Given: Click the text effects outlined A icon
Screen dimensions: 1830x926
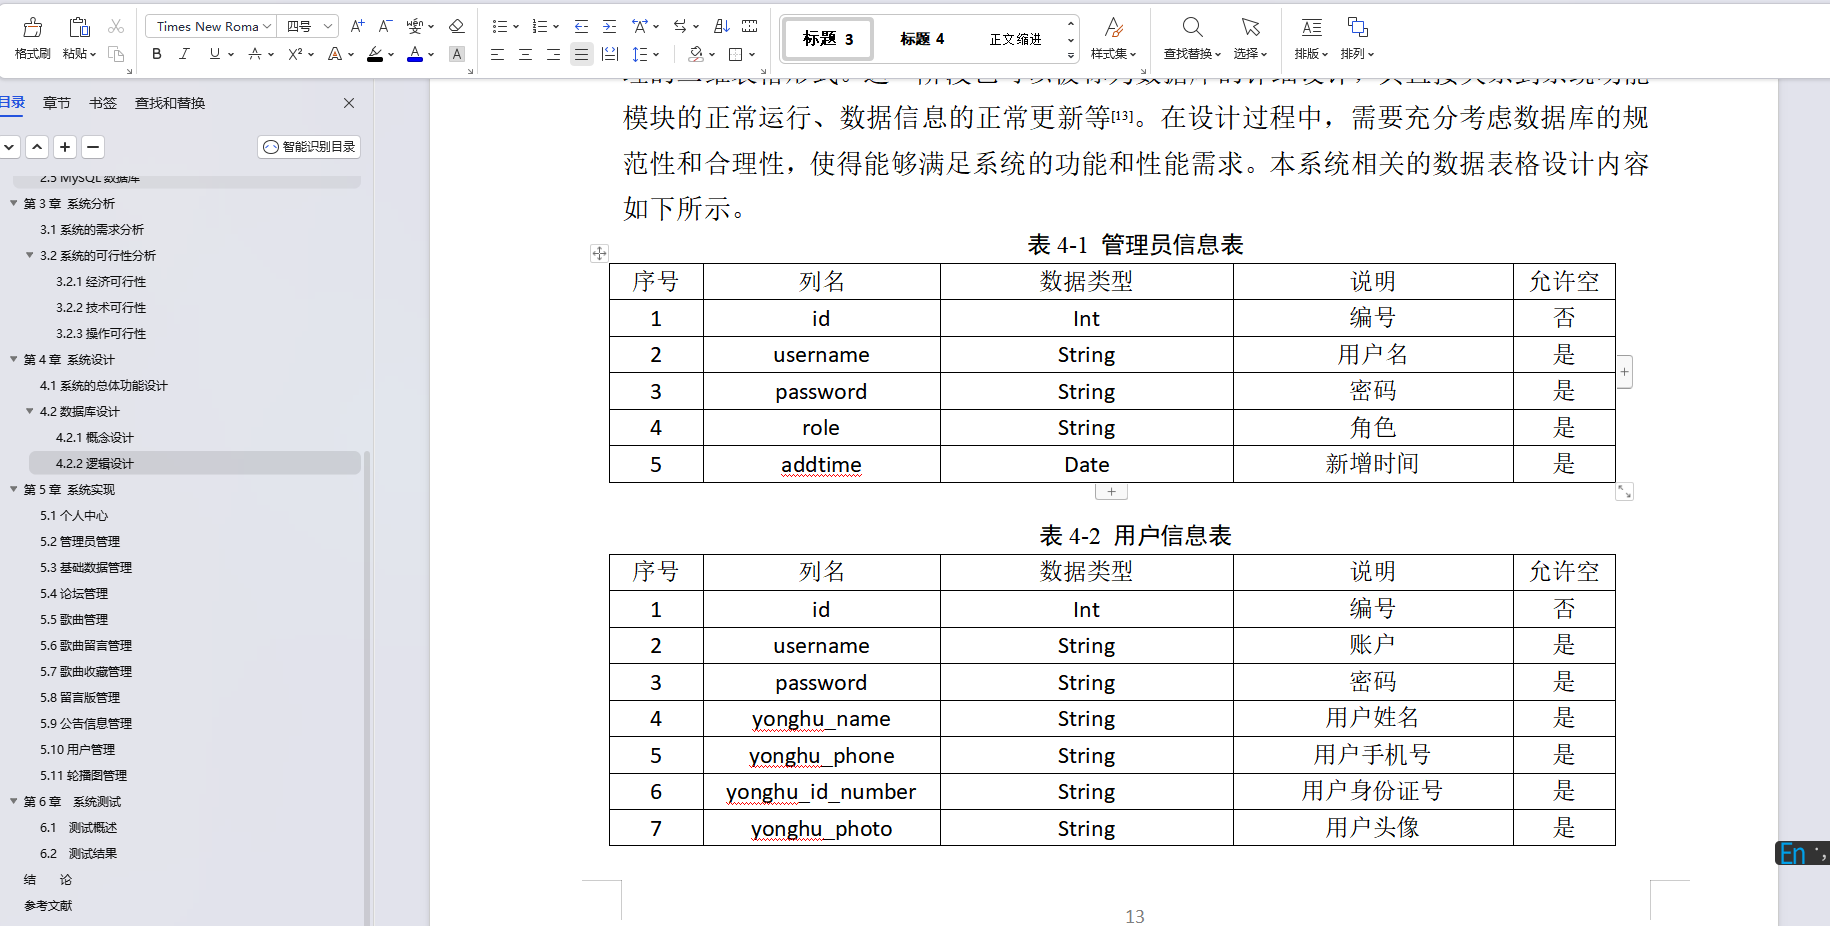Looking at the screenshot, I should coord(335,54).
